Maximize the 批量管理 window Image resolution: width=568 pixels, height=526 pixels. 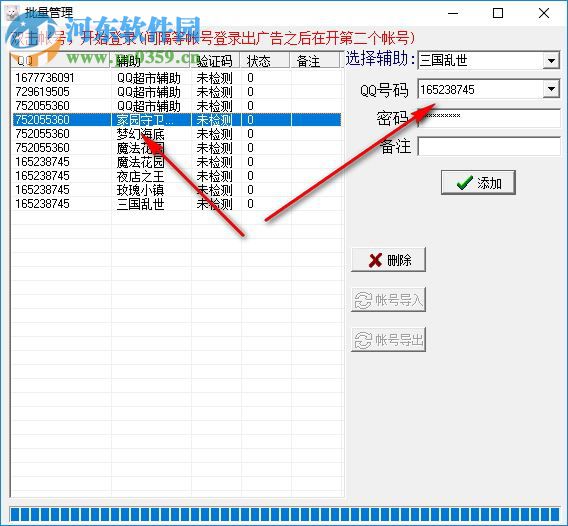[x=498, y=13]
